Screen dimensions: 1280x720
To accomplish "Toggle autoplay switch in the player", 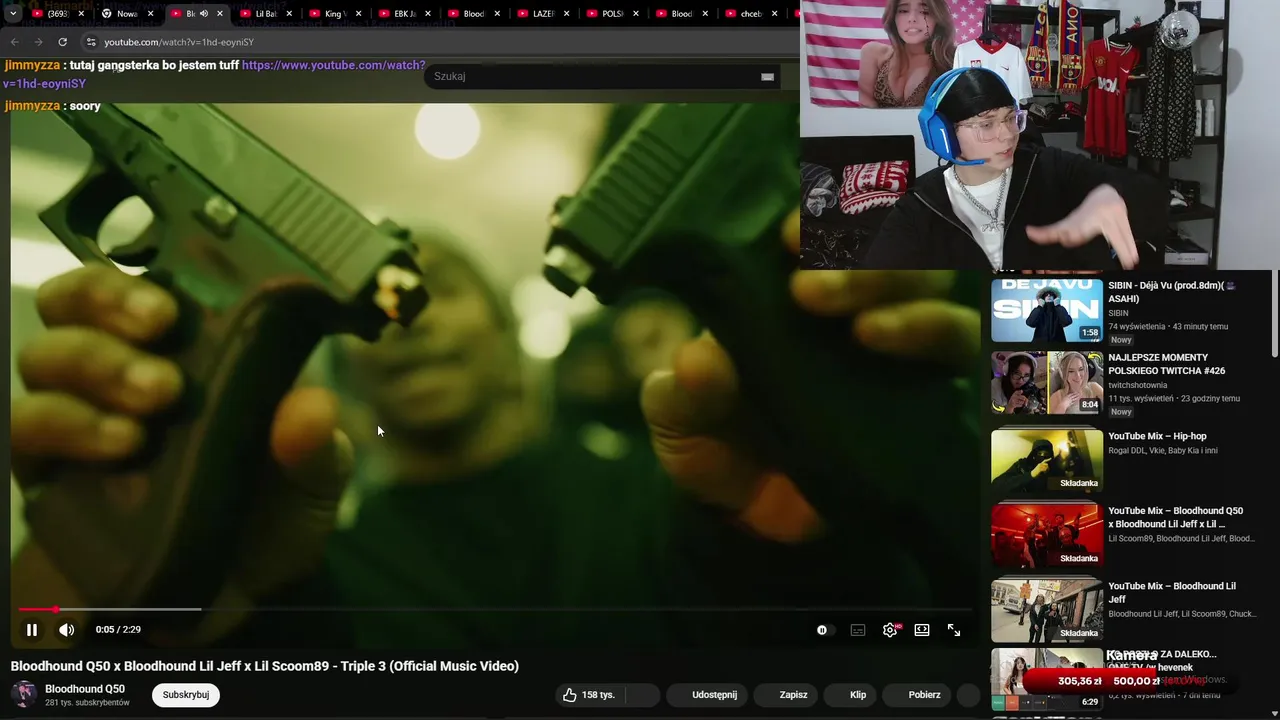I will [x=823, y=630].
